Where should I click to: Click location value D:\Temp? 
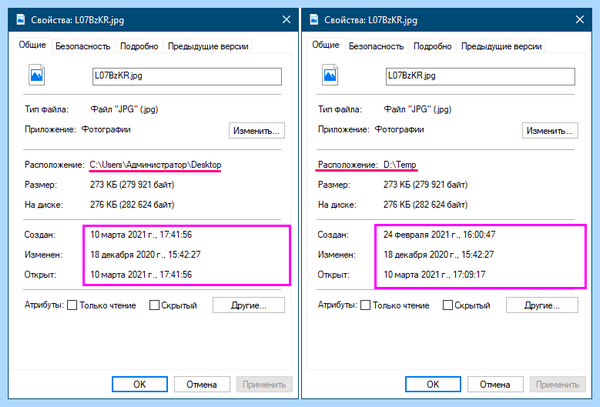click(x=399, y=165)
